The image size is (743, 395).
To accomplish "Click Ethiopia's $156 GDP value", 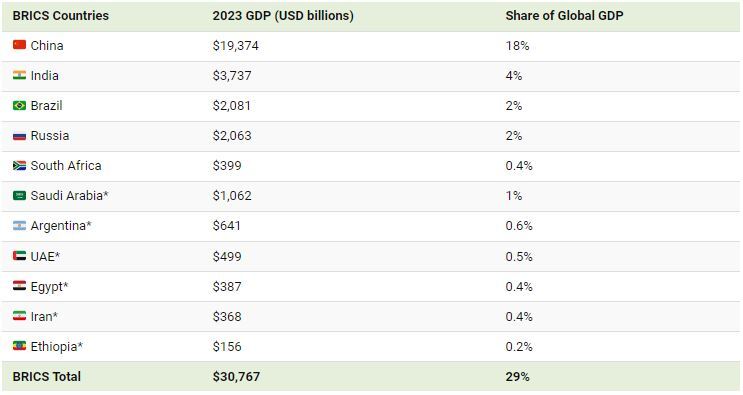I will click(227, 347).
